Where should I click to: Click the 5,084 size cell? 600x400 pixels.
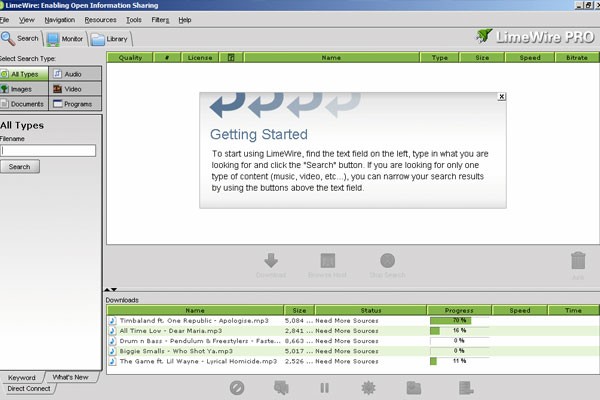pos(299,321)
